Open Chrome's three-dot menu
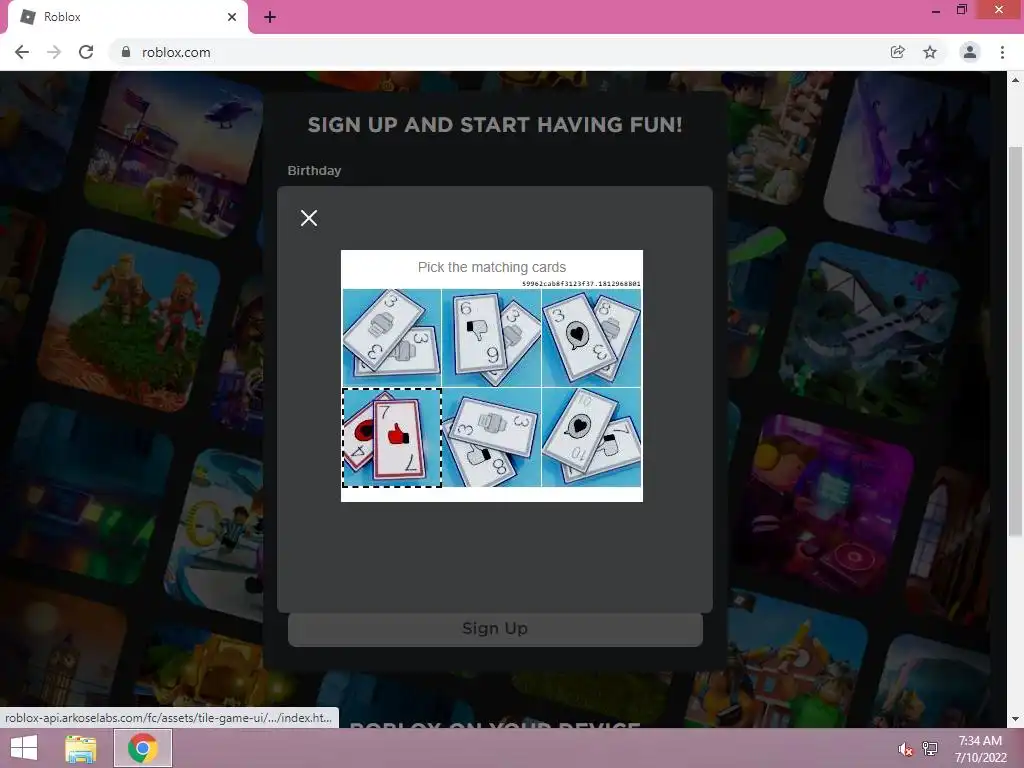The height and width of the screenshot is (768, 1024). (x=1002, y=52)
